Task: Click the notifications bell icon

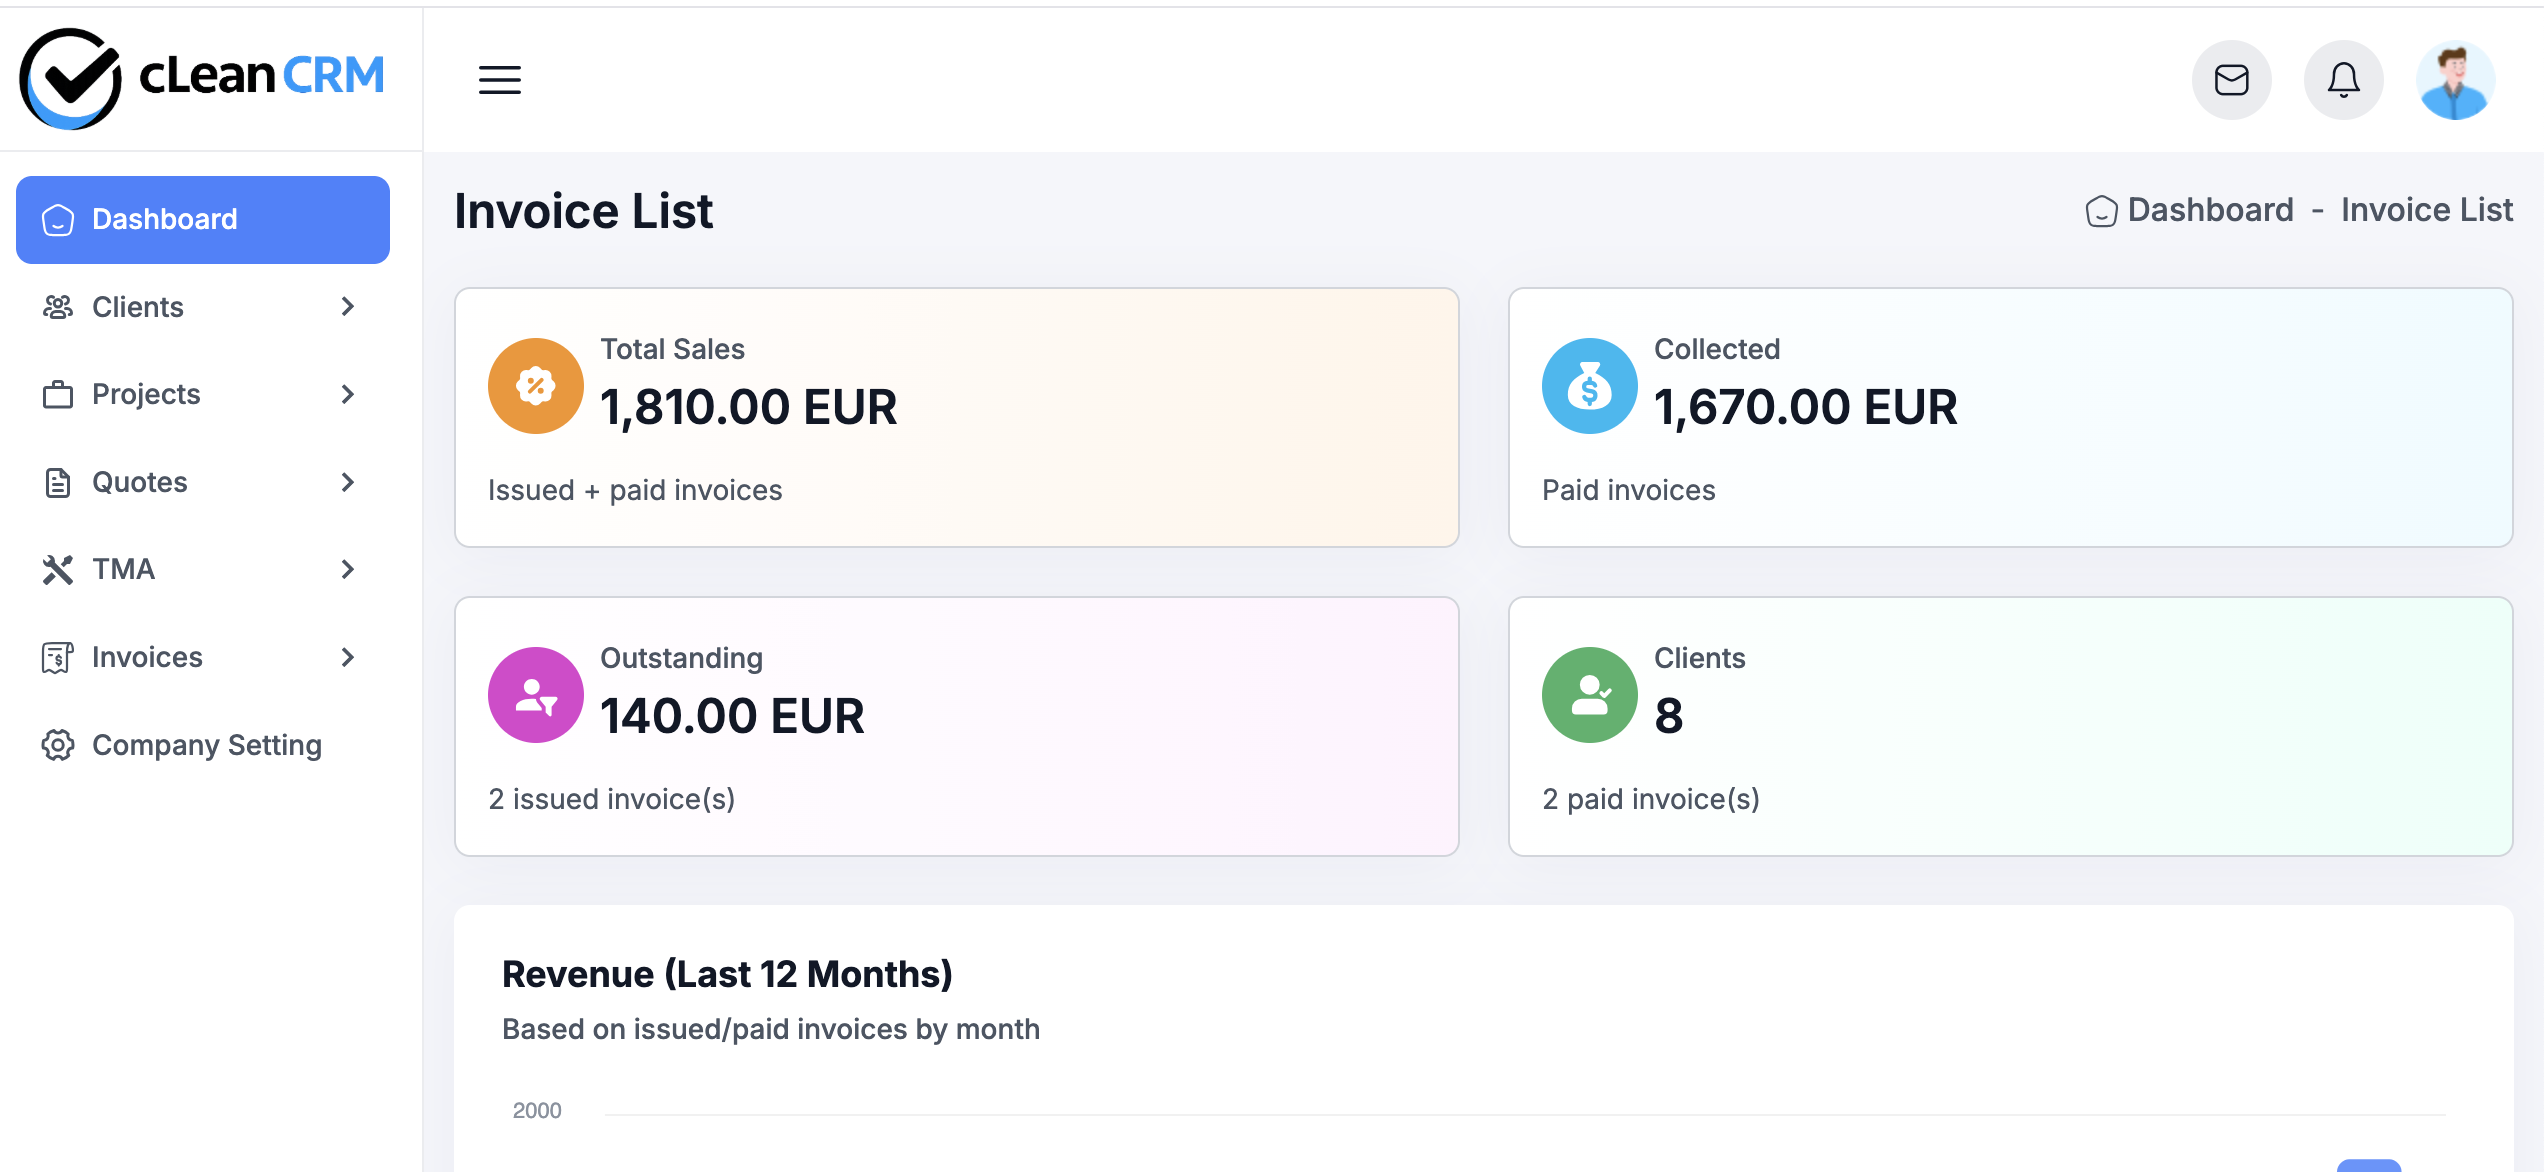Action: pos(2343,80)
